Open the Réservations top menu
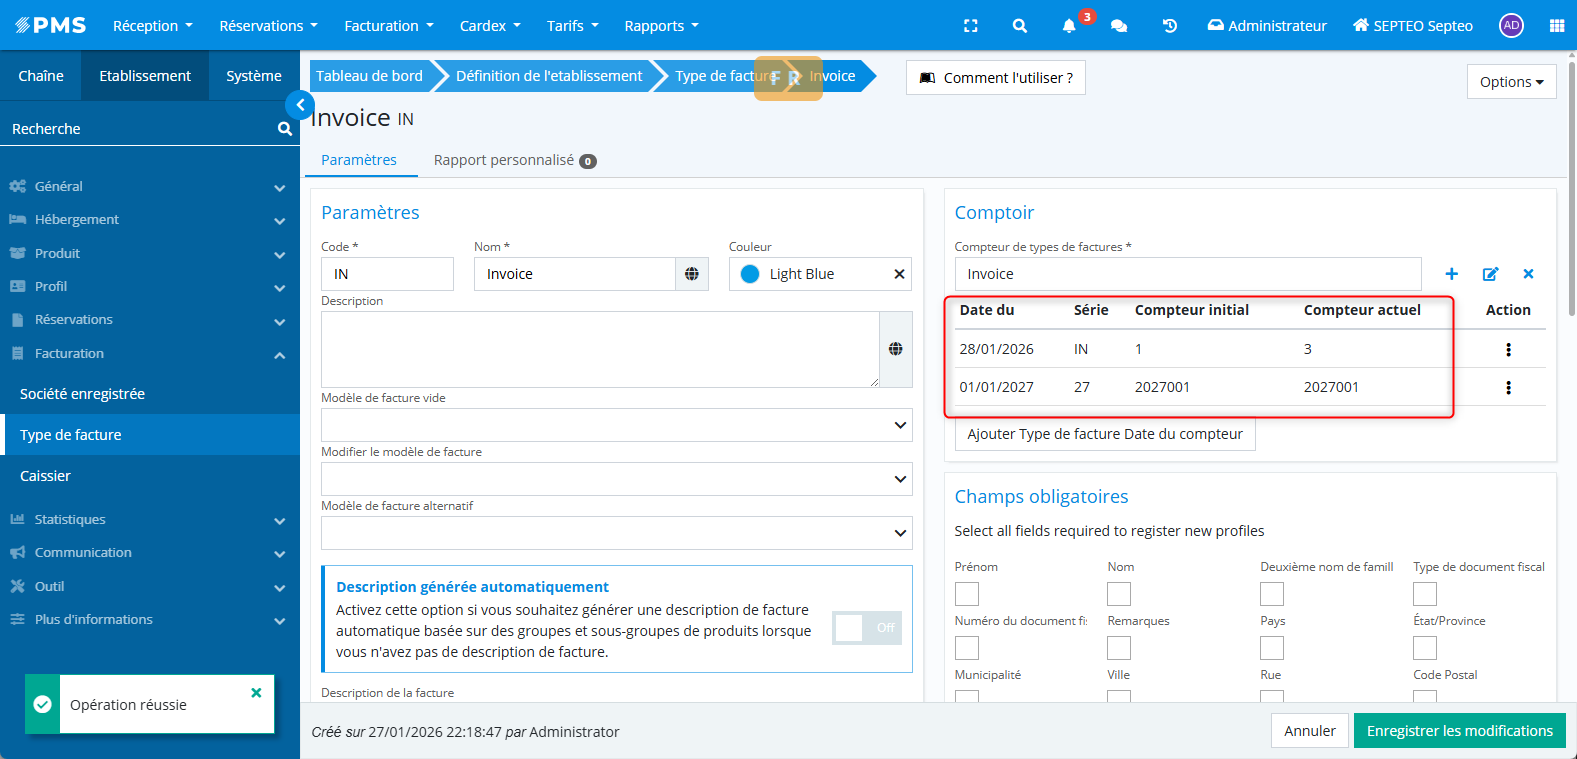The width and height of the screenshot is (1577, 759). coord(268,26)
